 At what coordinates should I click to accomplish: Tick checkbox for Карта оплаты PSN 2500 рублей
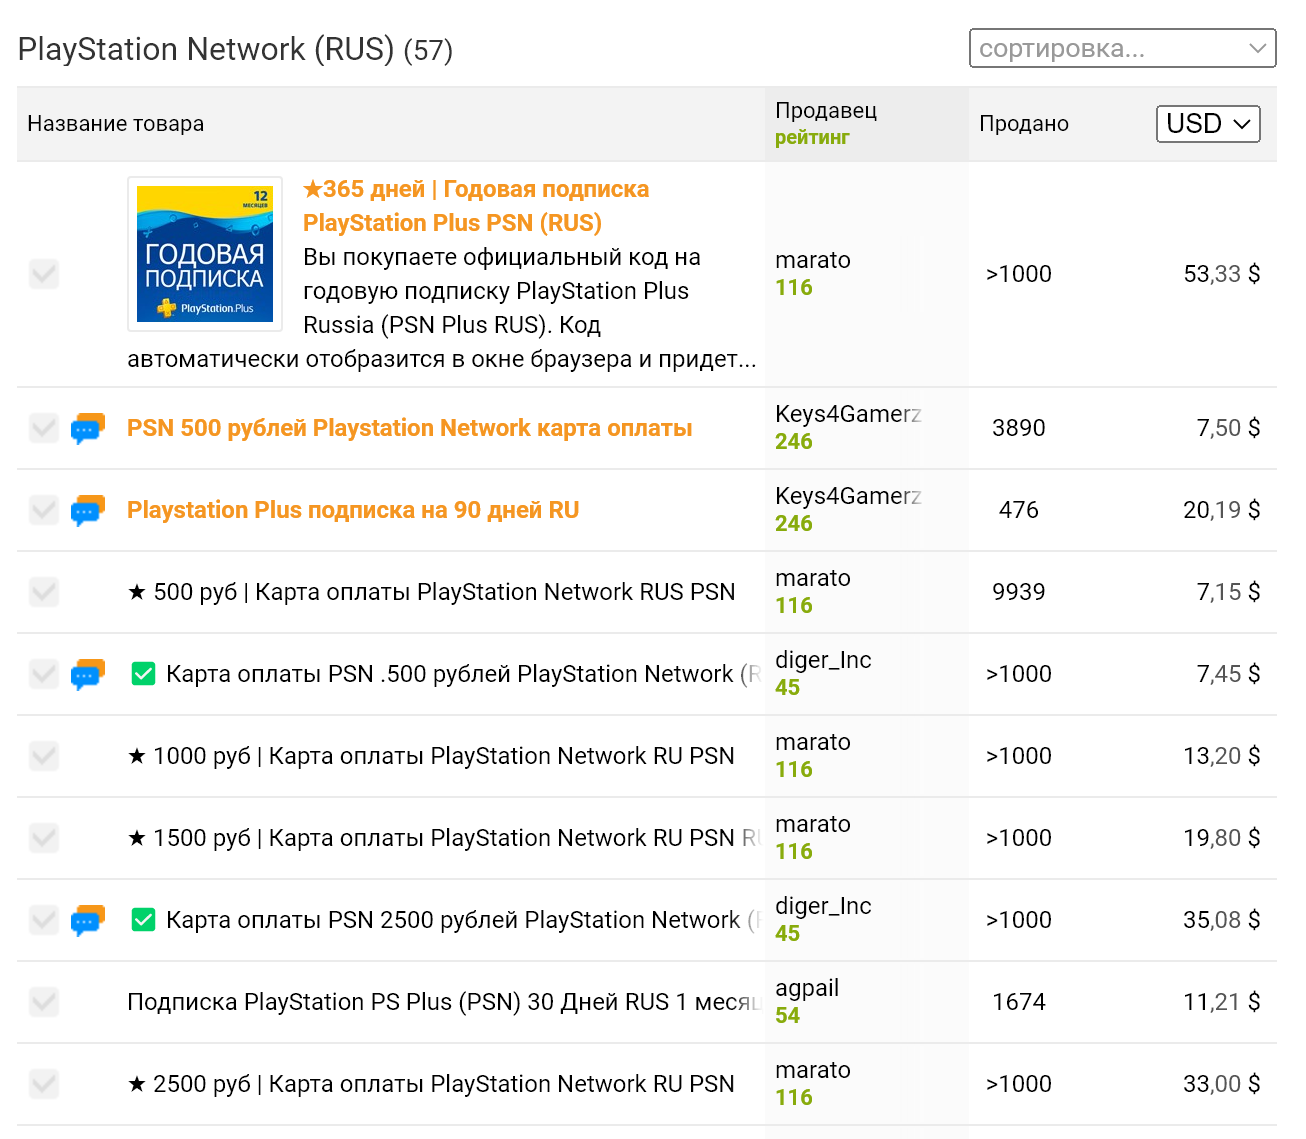pos(44,920)
